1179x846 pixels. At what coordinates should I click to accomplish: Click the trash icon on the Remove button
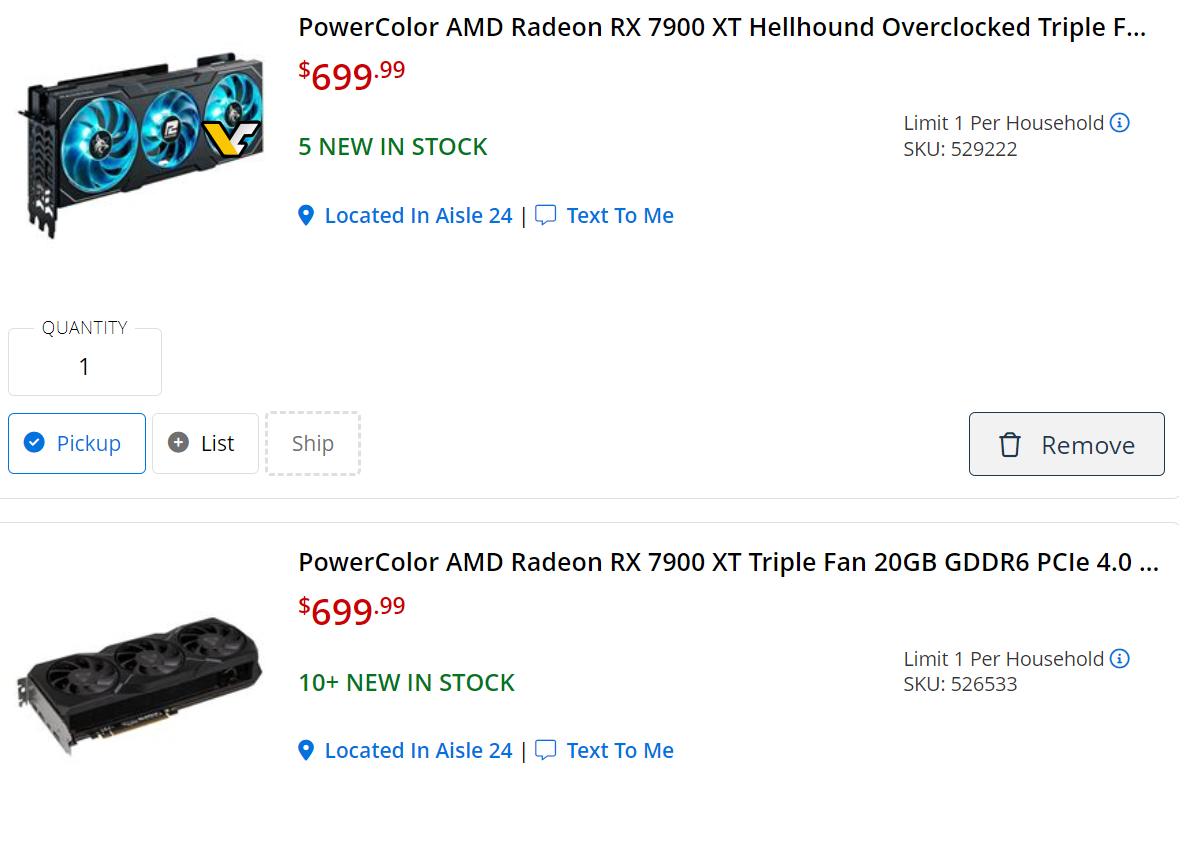click(x=1010, y=444)
